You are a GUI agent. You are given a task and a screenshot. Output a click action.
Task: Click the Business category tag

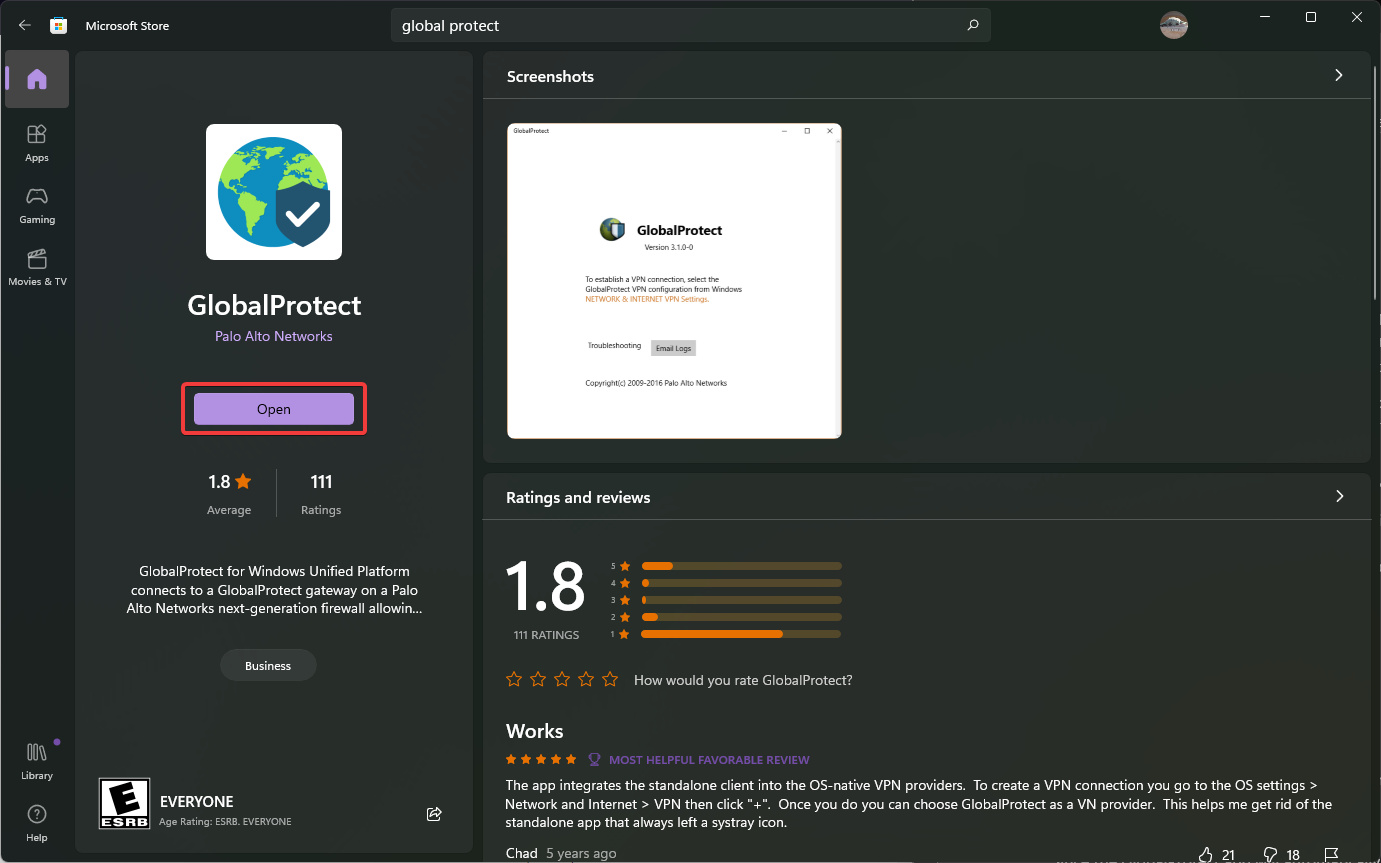click(268, 666)
